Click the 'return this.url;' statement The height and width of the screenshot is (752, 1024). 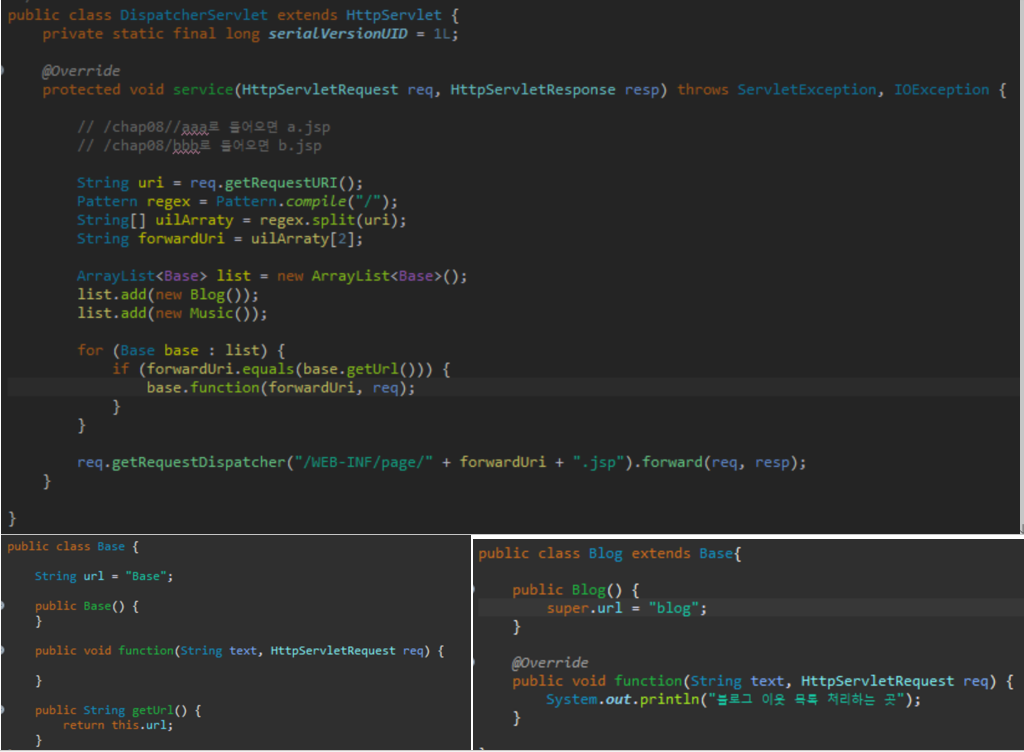pos(118,725)
